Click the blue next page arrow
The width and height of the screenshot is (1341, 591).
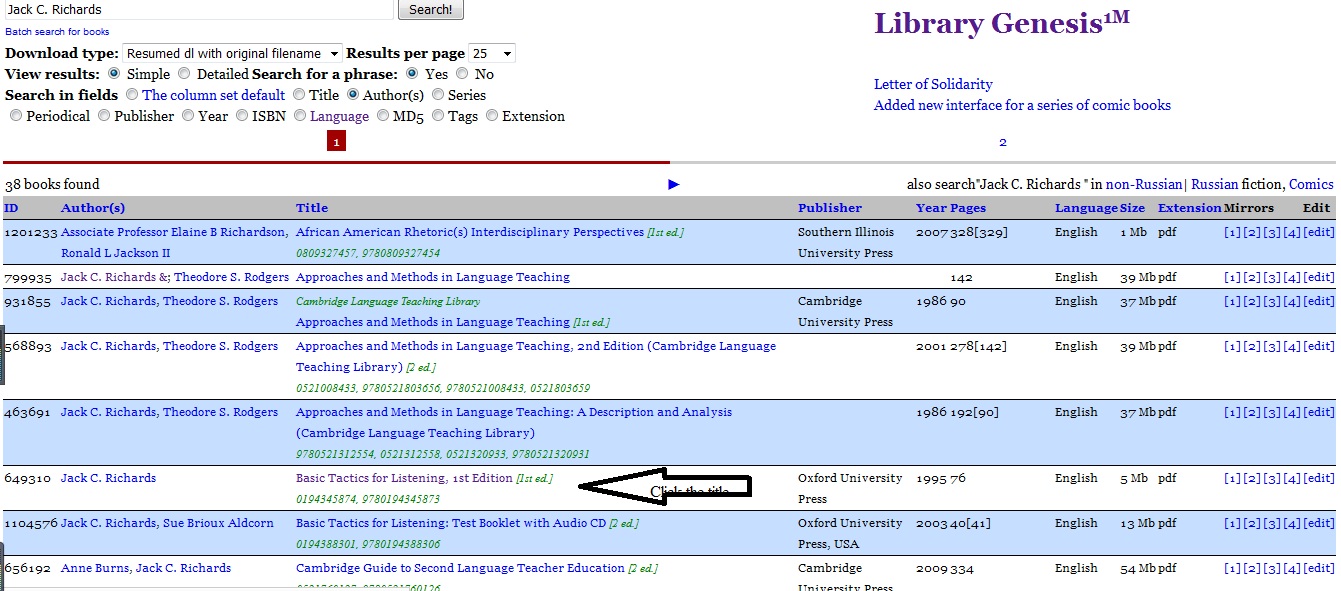tap(674, 184)
